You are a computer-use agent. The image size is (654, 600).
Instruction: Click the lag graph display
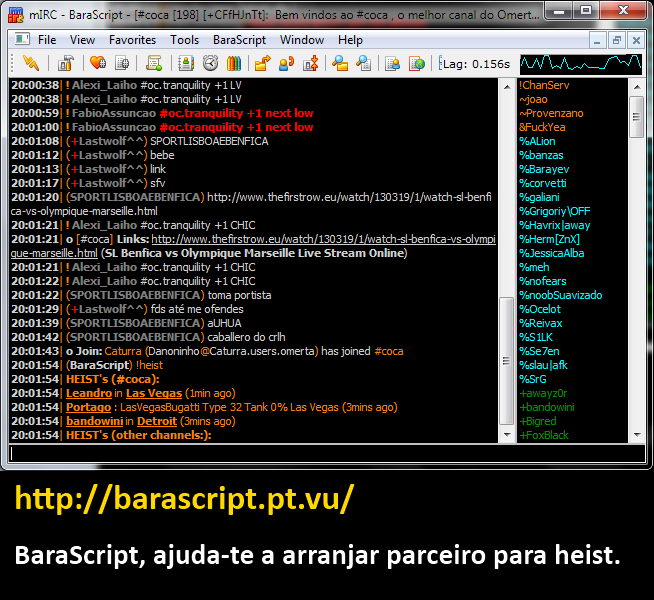tap(581, 64)
